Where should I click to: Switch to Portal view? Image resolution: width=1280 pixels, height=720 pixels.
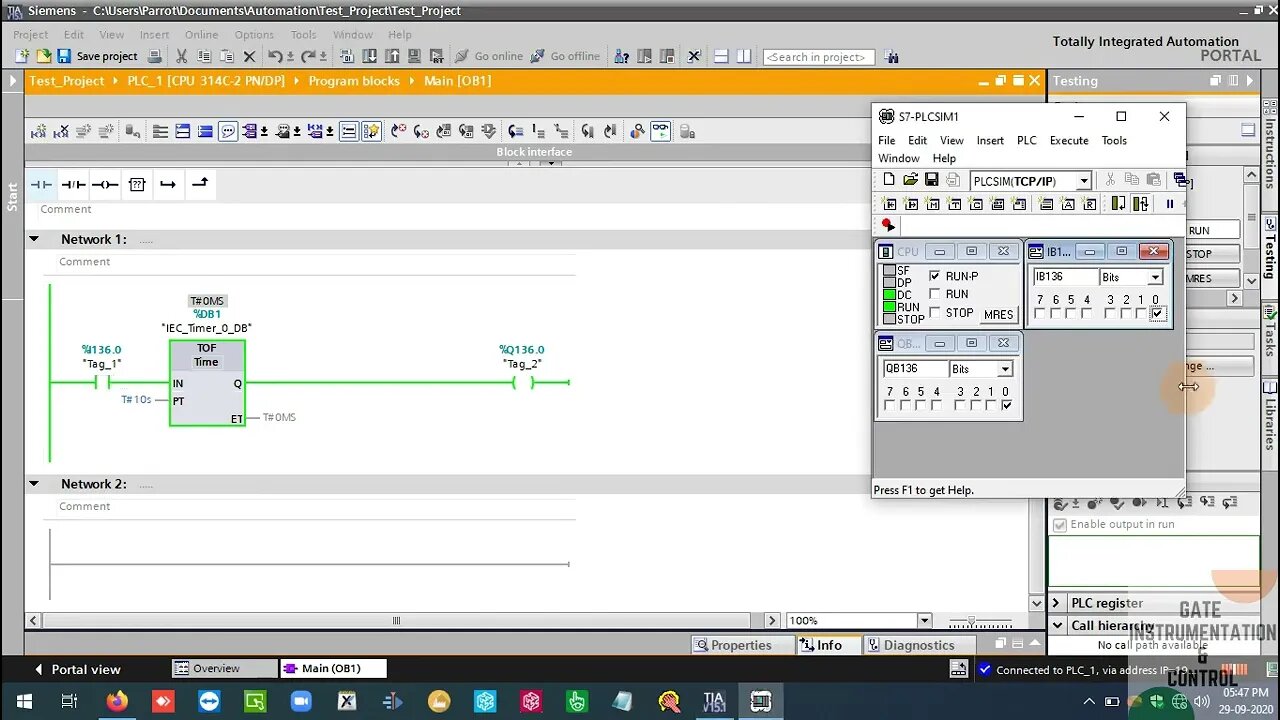tap(77, 669)
